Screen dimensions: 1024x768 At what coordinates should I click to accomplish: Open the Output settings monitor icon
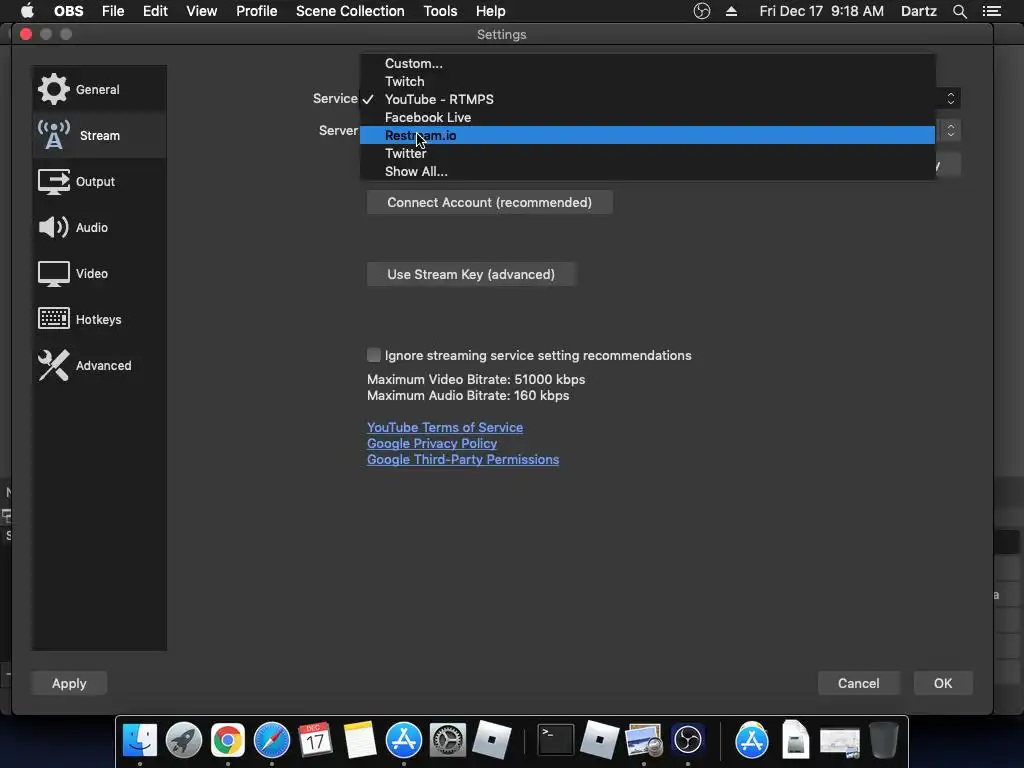coord(54,182)
